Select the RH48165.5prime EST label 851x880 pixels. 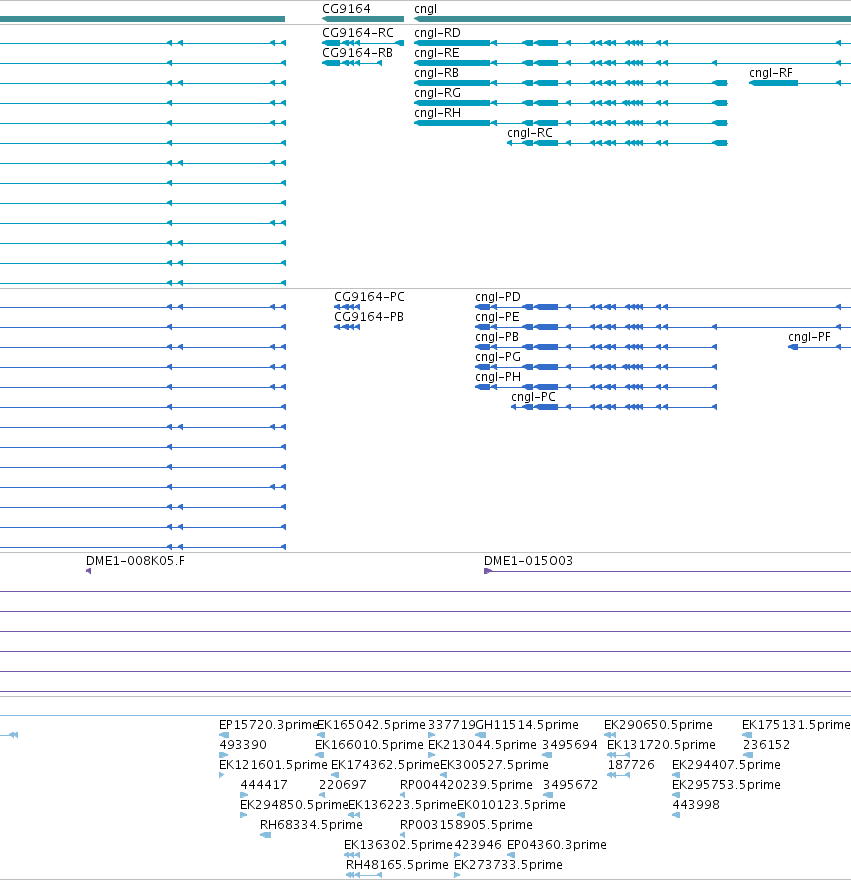coord(397,865)
